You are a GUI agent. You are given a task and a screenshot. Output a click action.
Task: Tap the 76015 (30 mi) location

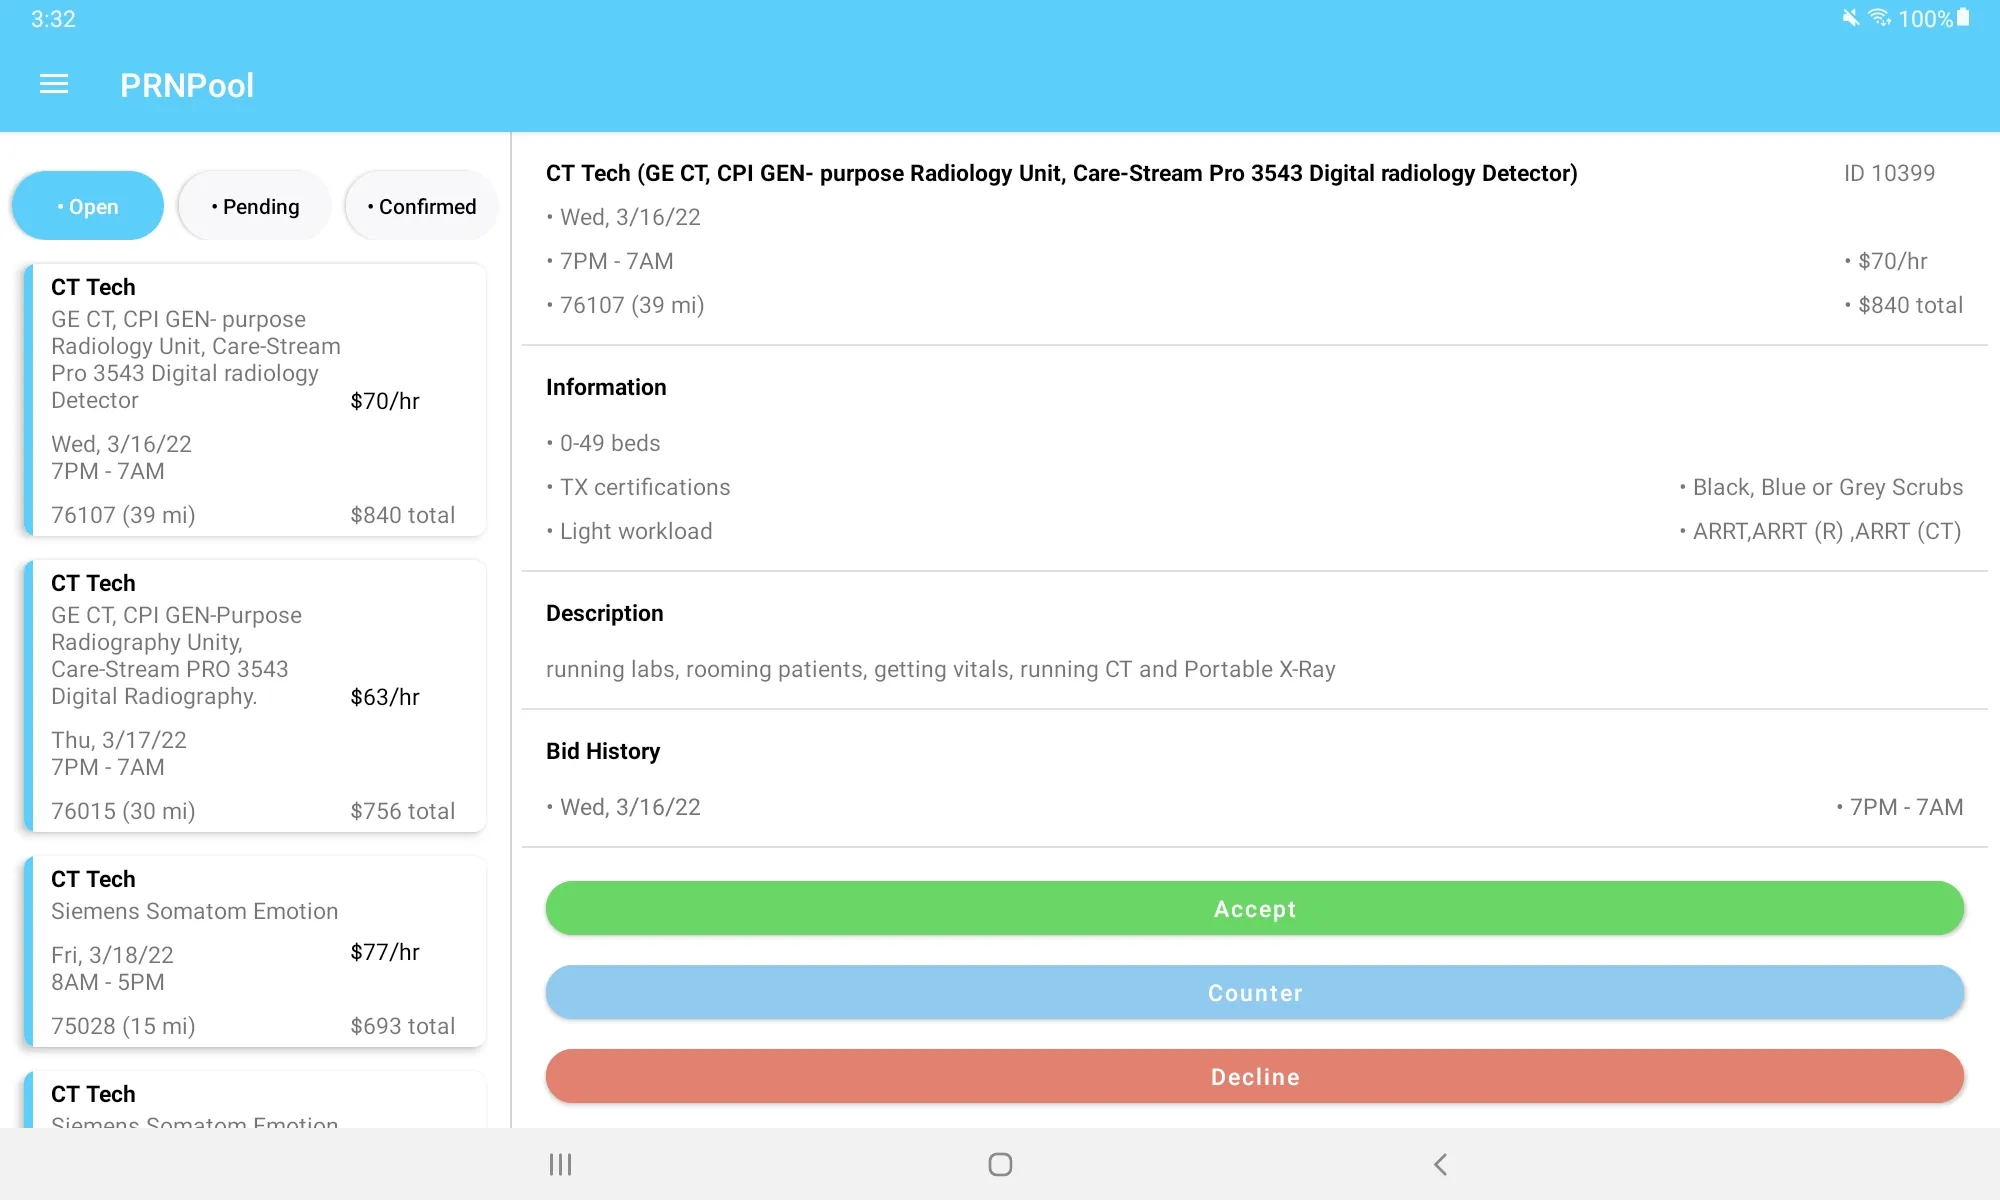tap(123, 811)
